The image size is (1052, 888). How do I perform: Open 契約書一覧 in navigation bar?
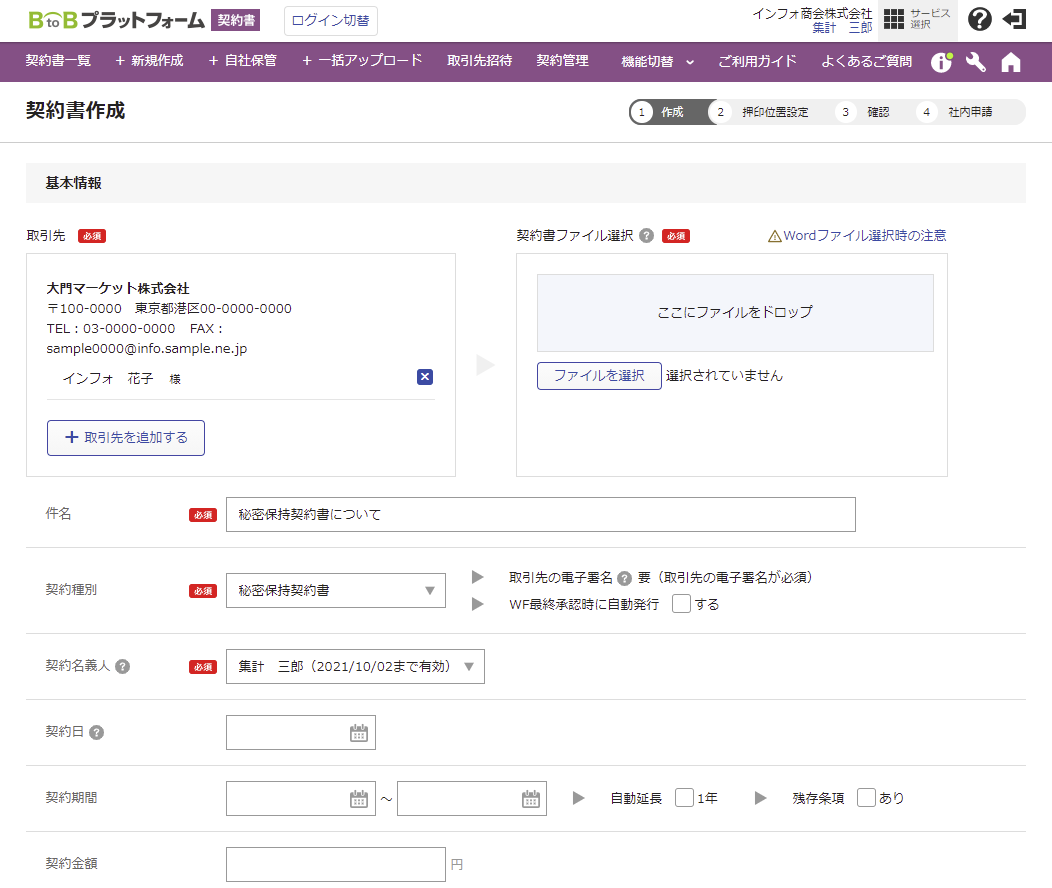click(58, 61)
